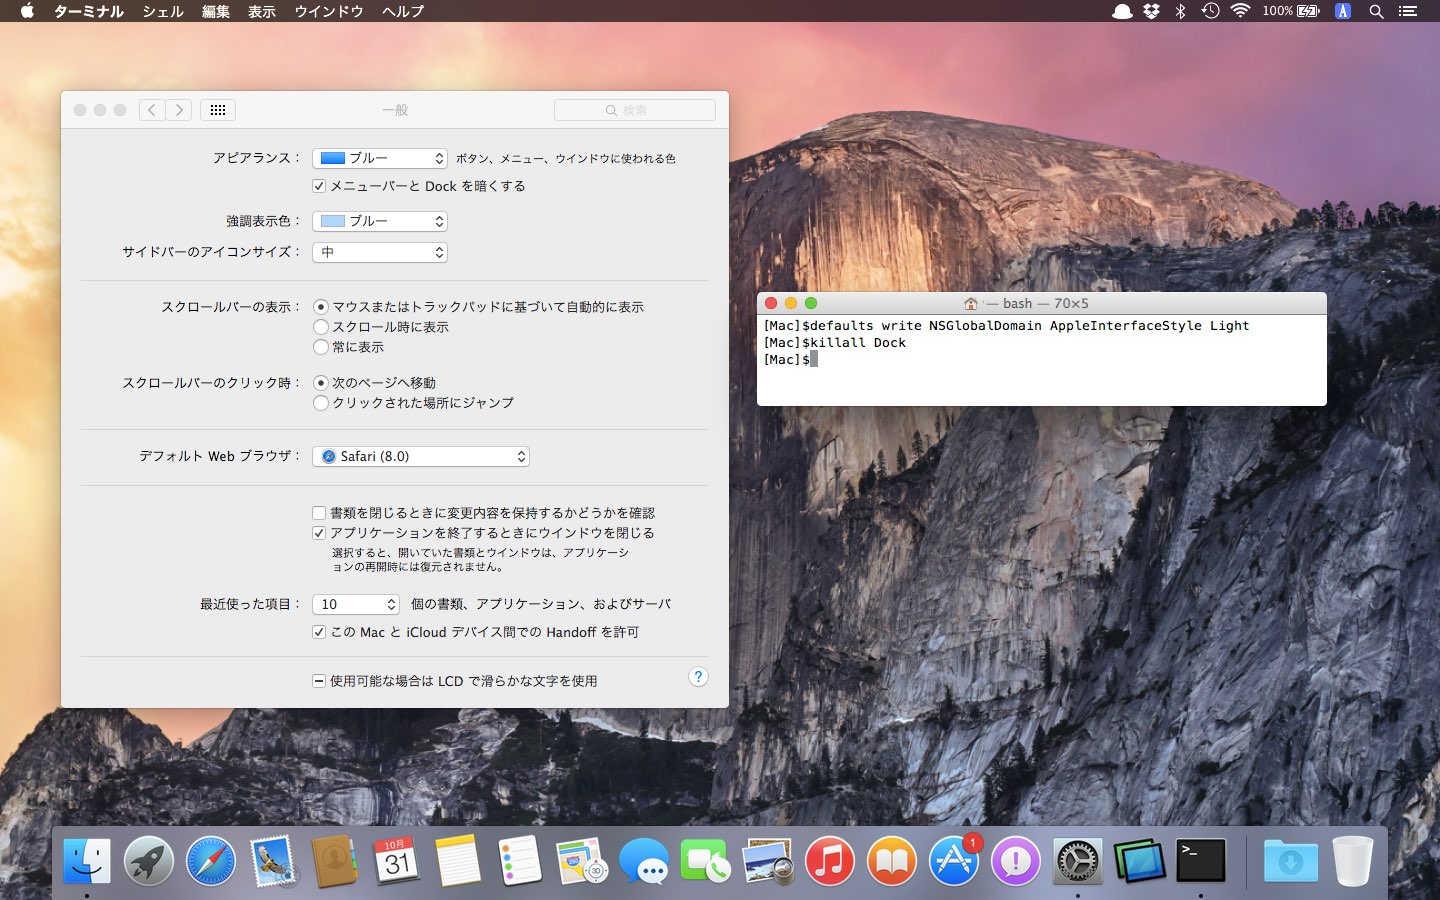Open App Store icon with badge
This screenshot has width=1440, height=900.
tap(954, 861)
